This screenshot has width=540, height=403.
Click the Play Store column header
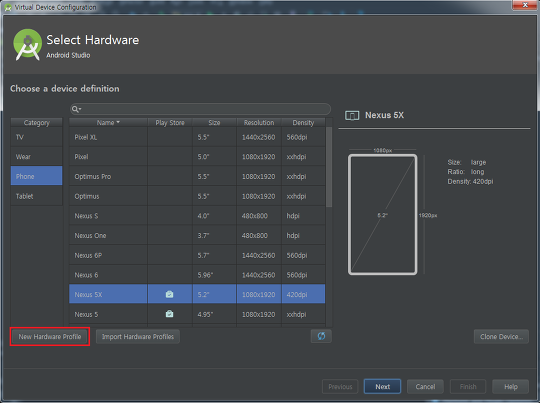(x=170, y=123)
